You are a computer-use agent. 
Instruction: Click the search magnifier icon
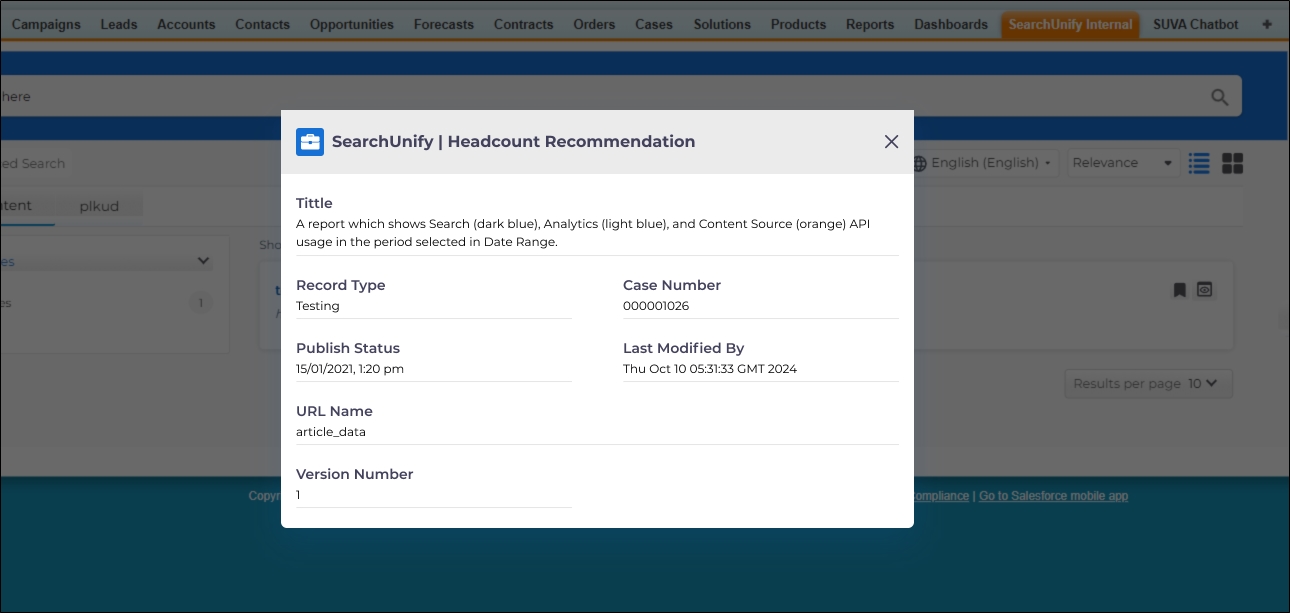[1219, 97]
